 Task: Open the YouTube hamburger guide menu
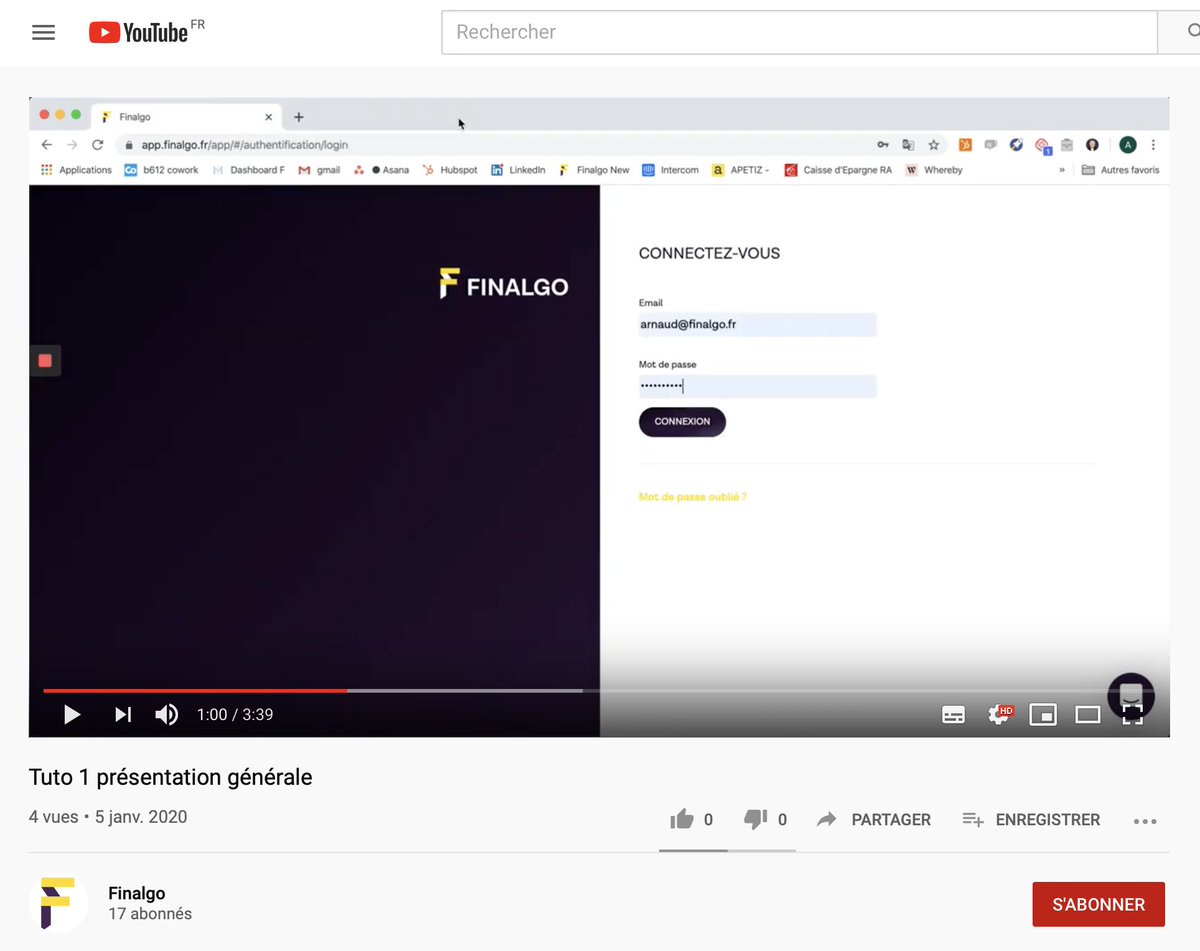click(x=43, y=32)
